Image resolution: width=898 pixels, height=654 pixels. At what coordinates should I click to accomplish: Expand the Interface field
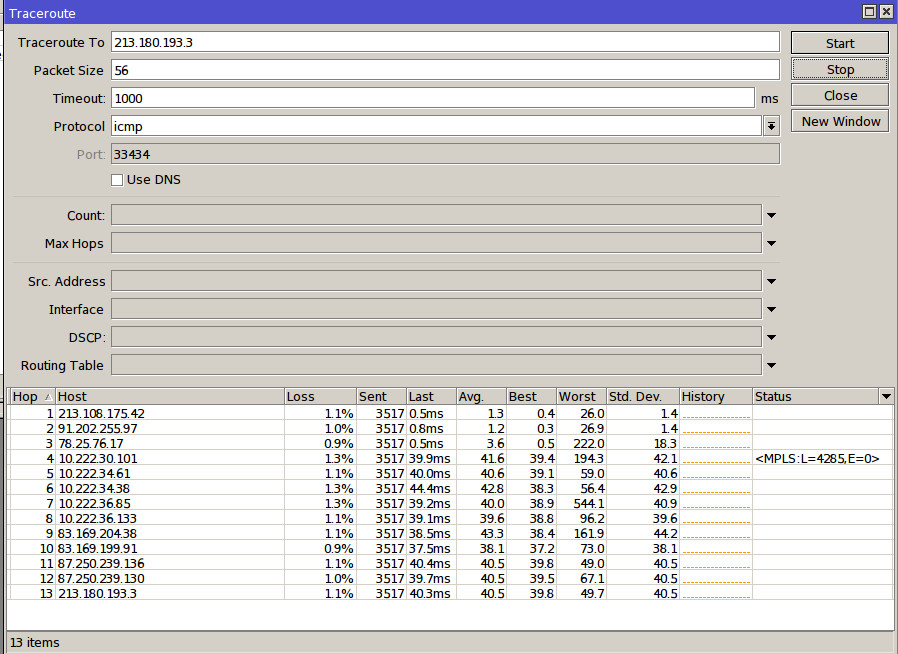coord(771,309)
